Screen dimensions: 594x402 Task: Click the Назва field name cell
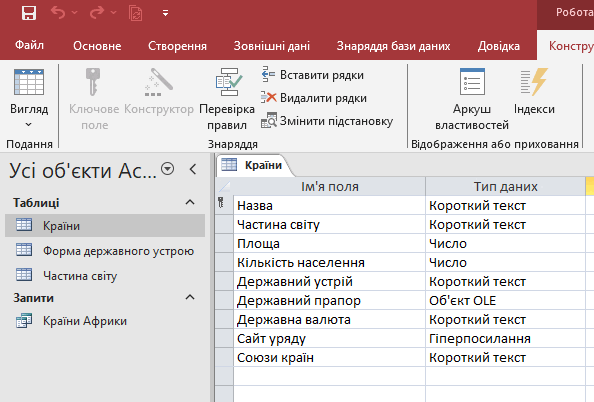pos(330,205)
